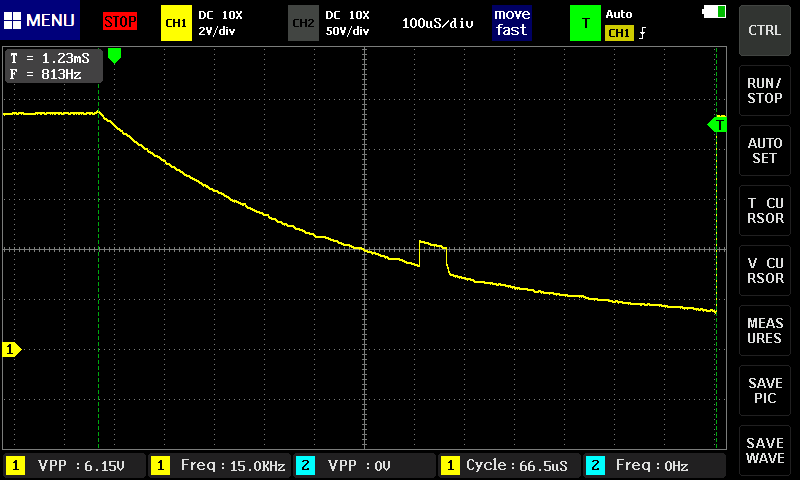Click the SAVE WAVE button
The width and height of the screenshot is (800, 480).
tap(764, 451)
